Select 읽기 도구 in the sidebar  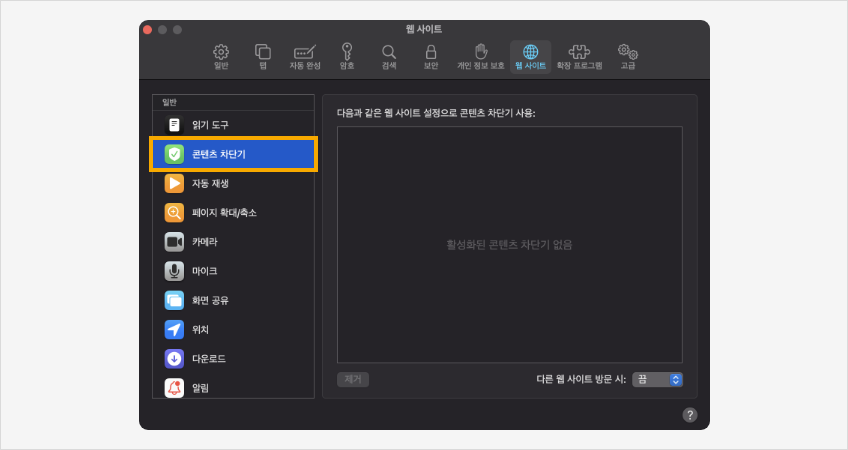[232, 125]
